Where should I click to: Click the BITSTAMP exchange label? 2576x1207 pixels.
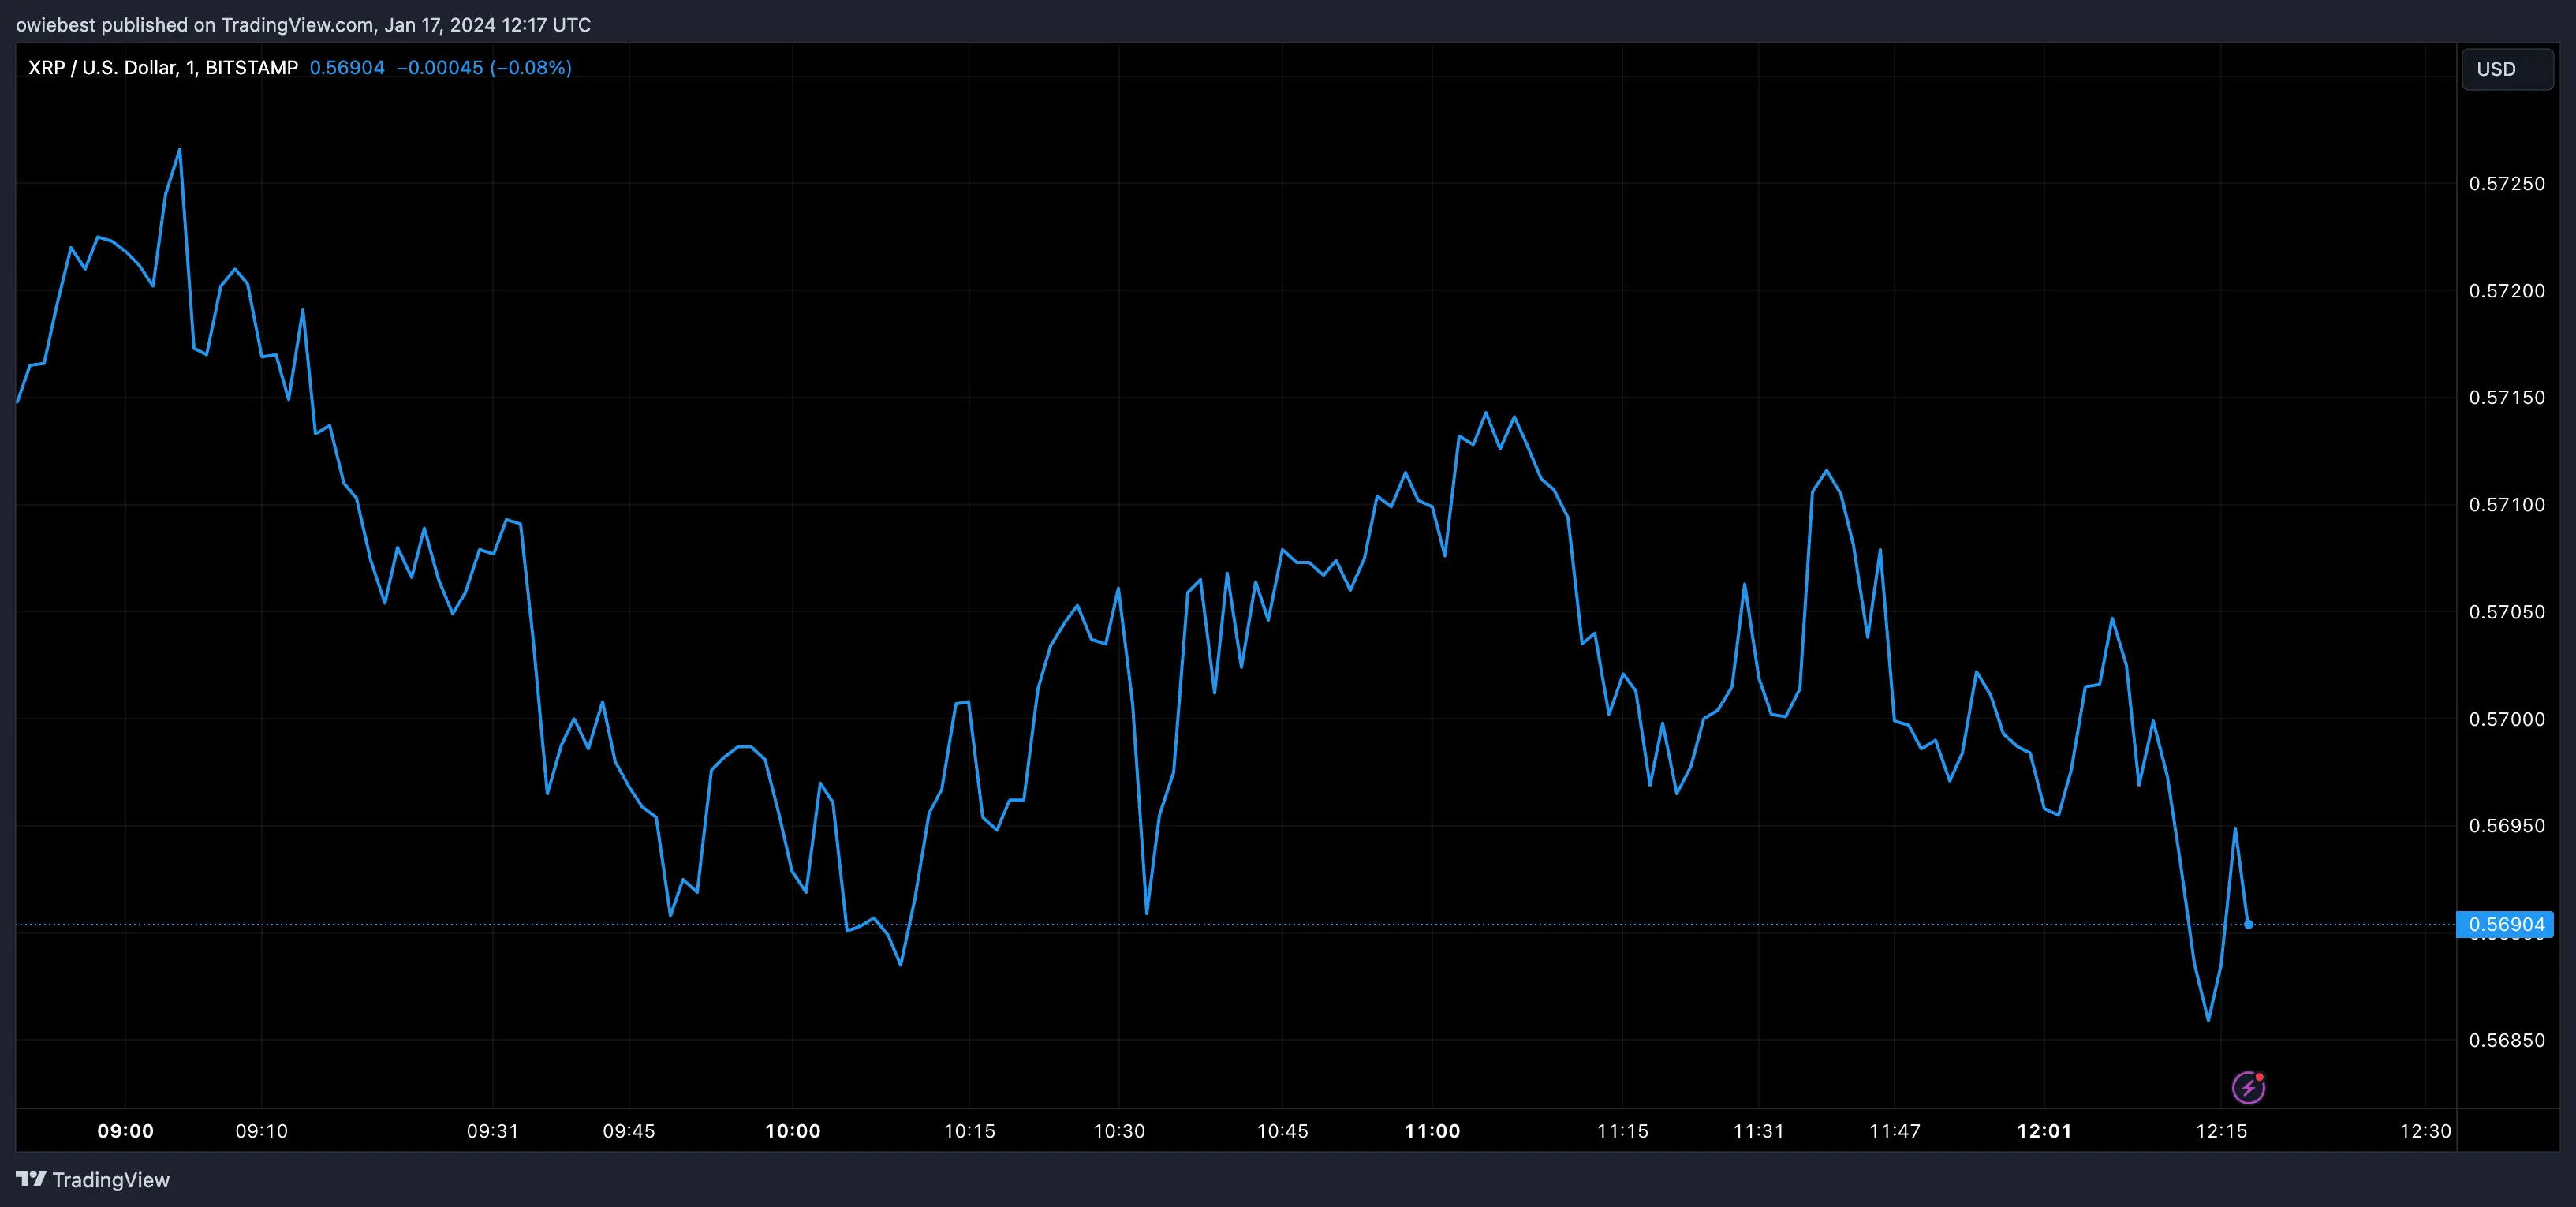click(x=251, y=67)
